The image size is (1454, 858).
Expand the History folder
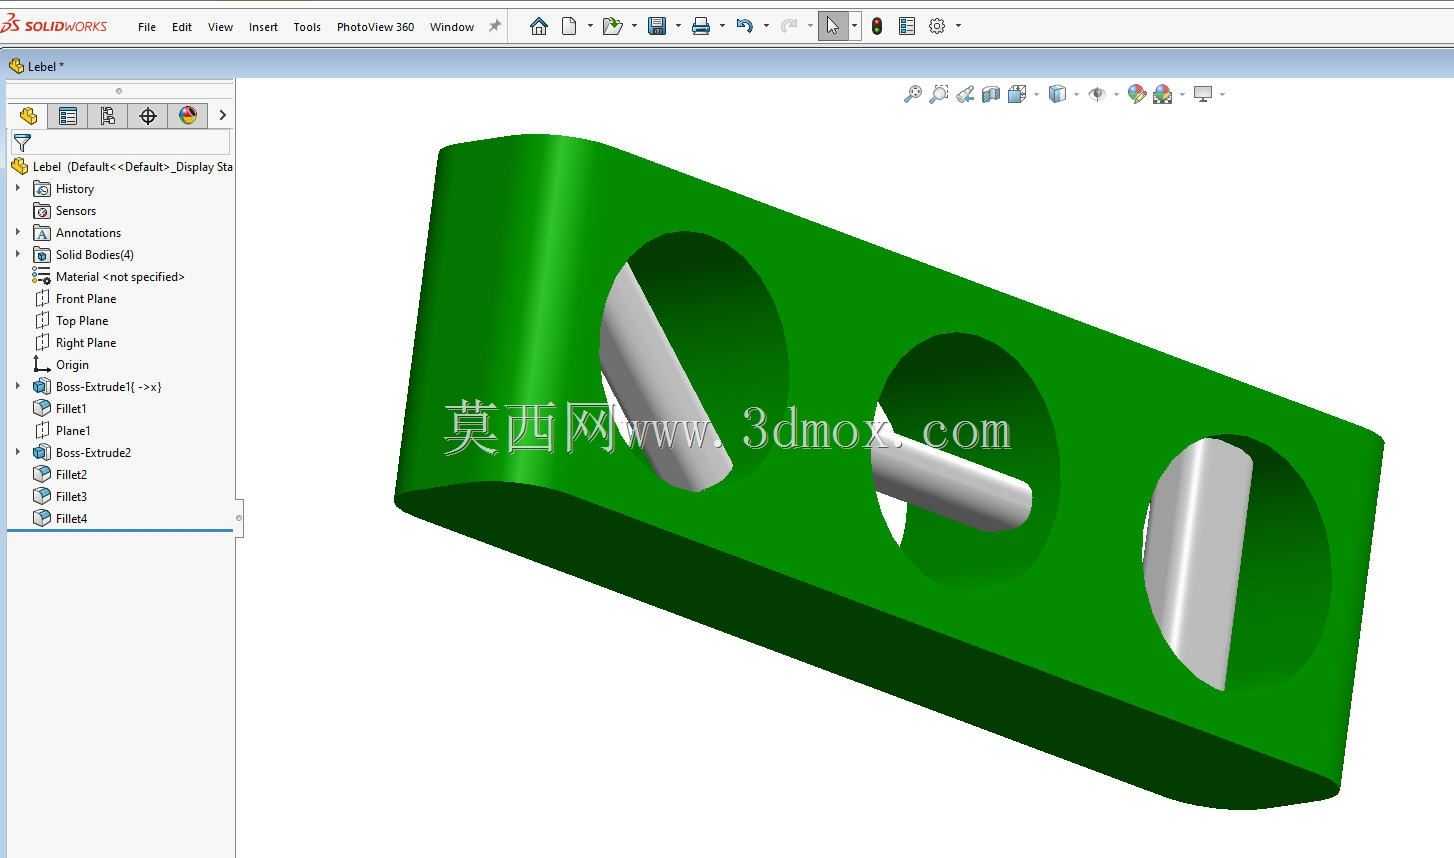[17, 188]
